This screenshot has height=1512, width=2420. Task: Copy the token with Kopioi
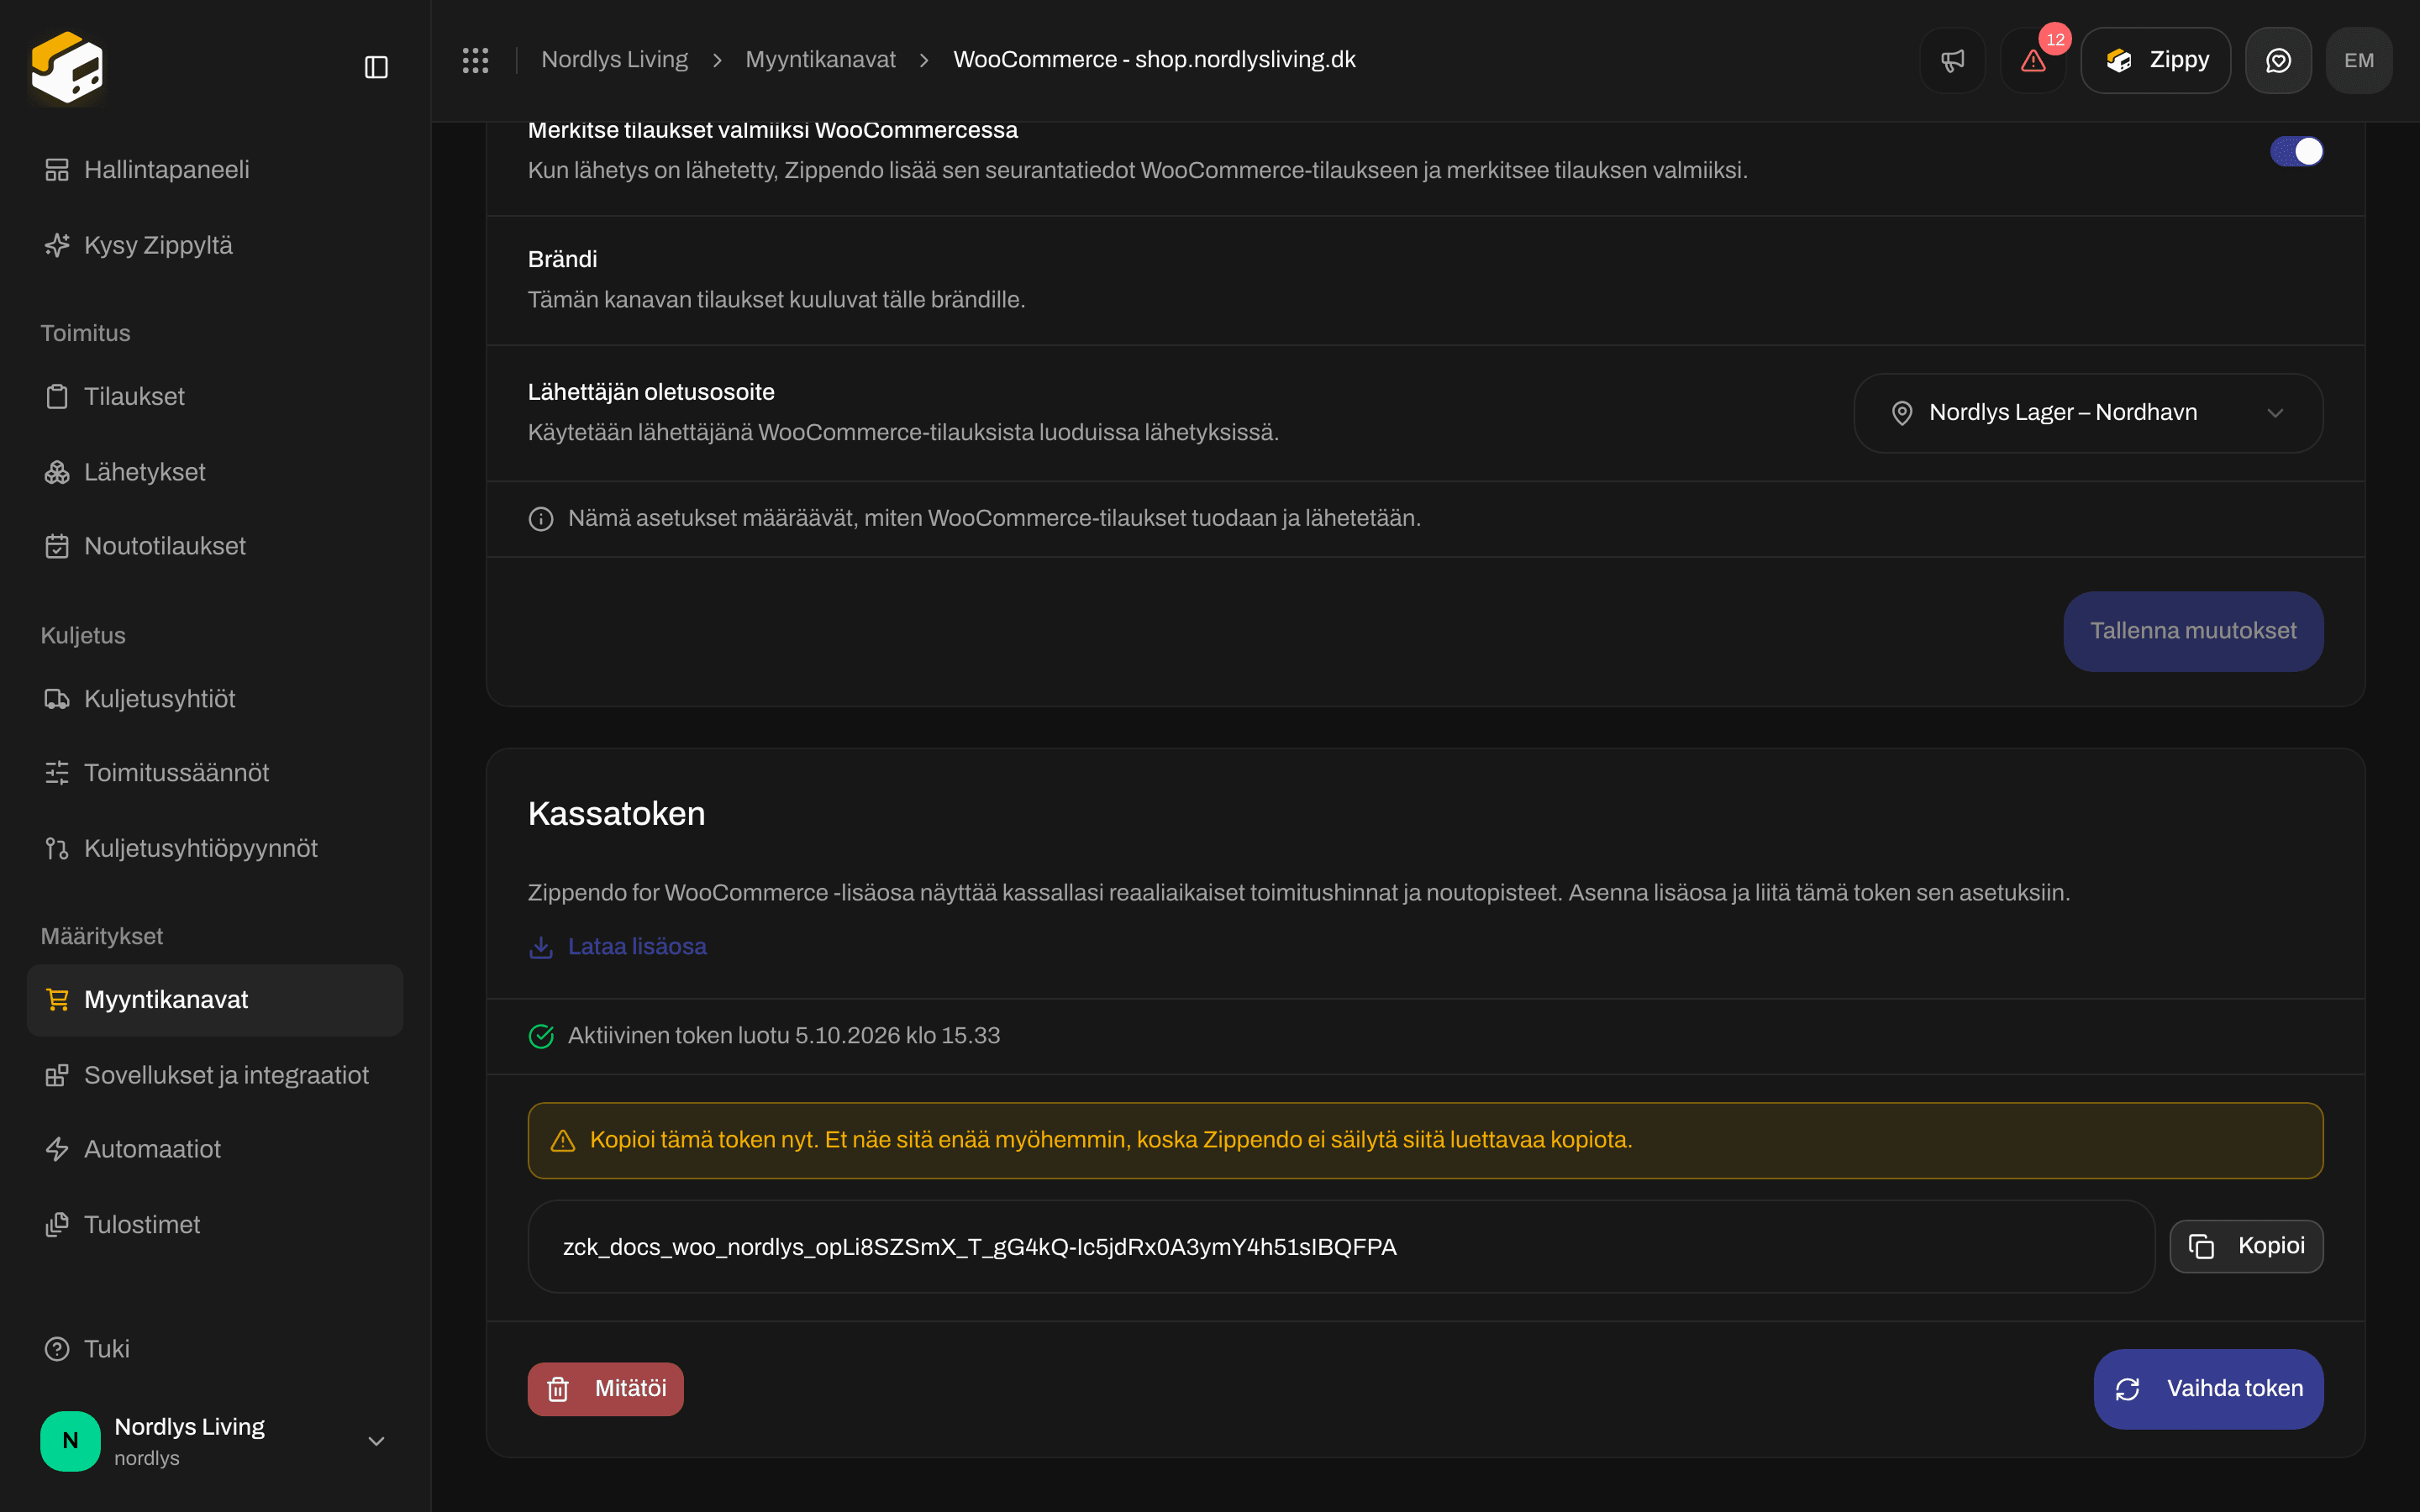(x=2246, y=1246)
